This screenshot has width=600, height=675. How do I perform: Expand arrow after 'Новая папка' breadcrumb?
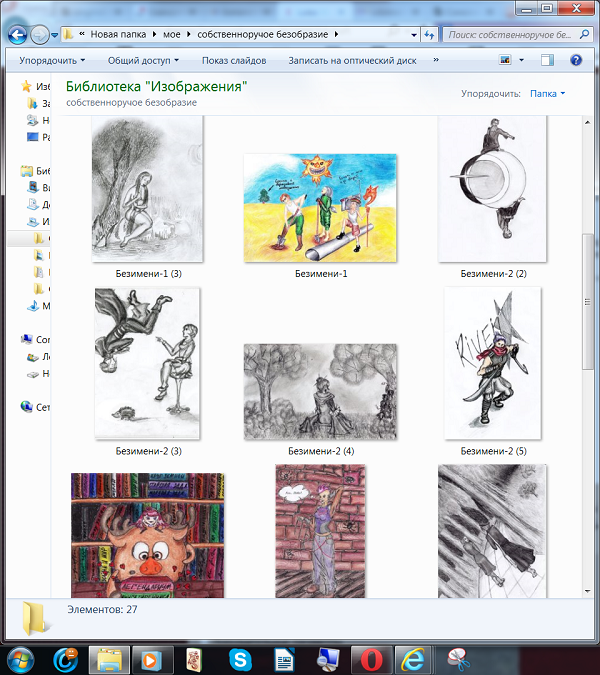click(155, 34)
